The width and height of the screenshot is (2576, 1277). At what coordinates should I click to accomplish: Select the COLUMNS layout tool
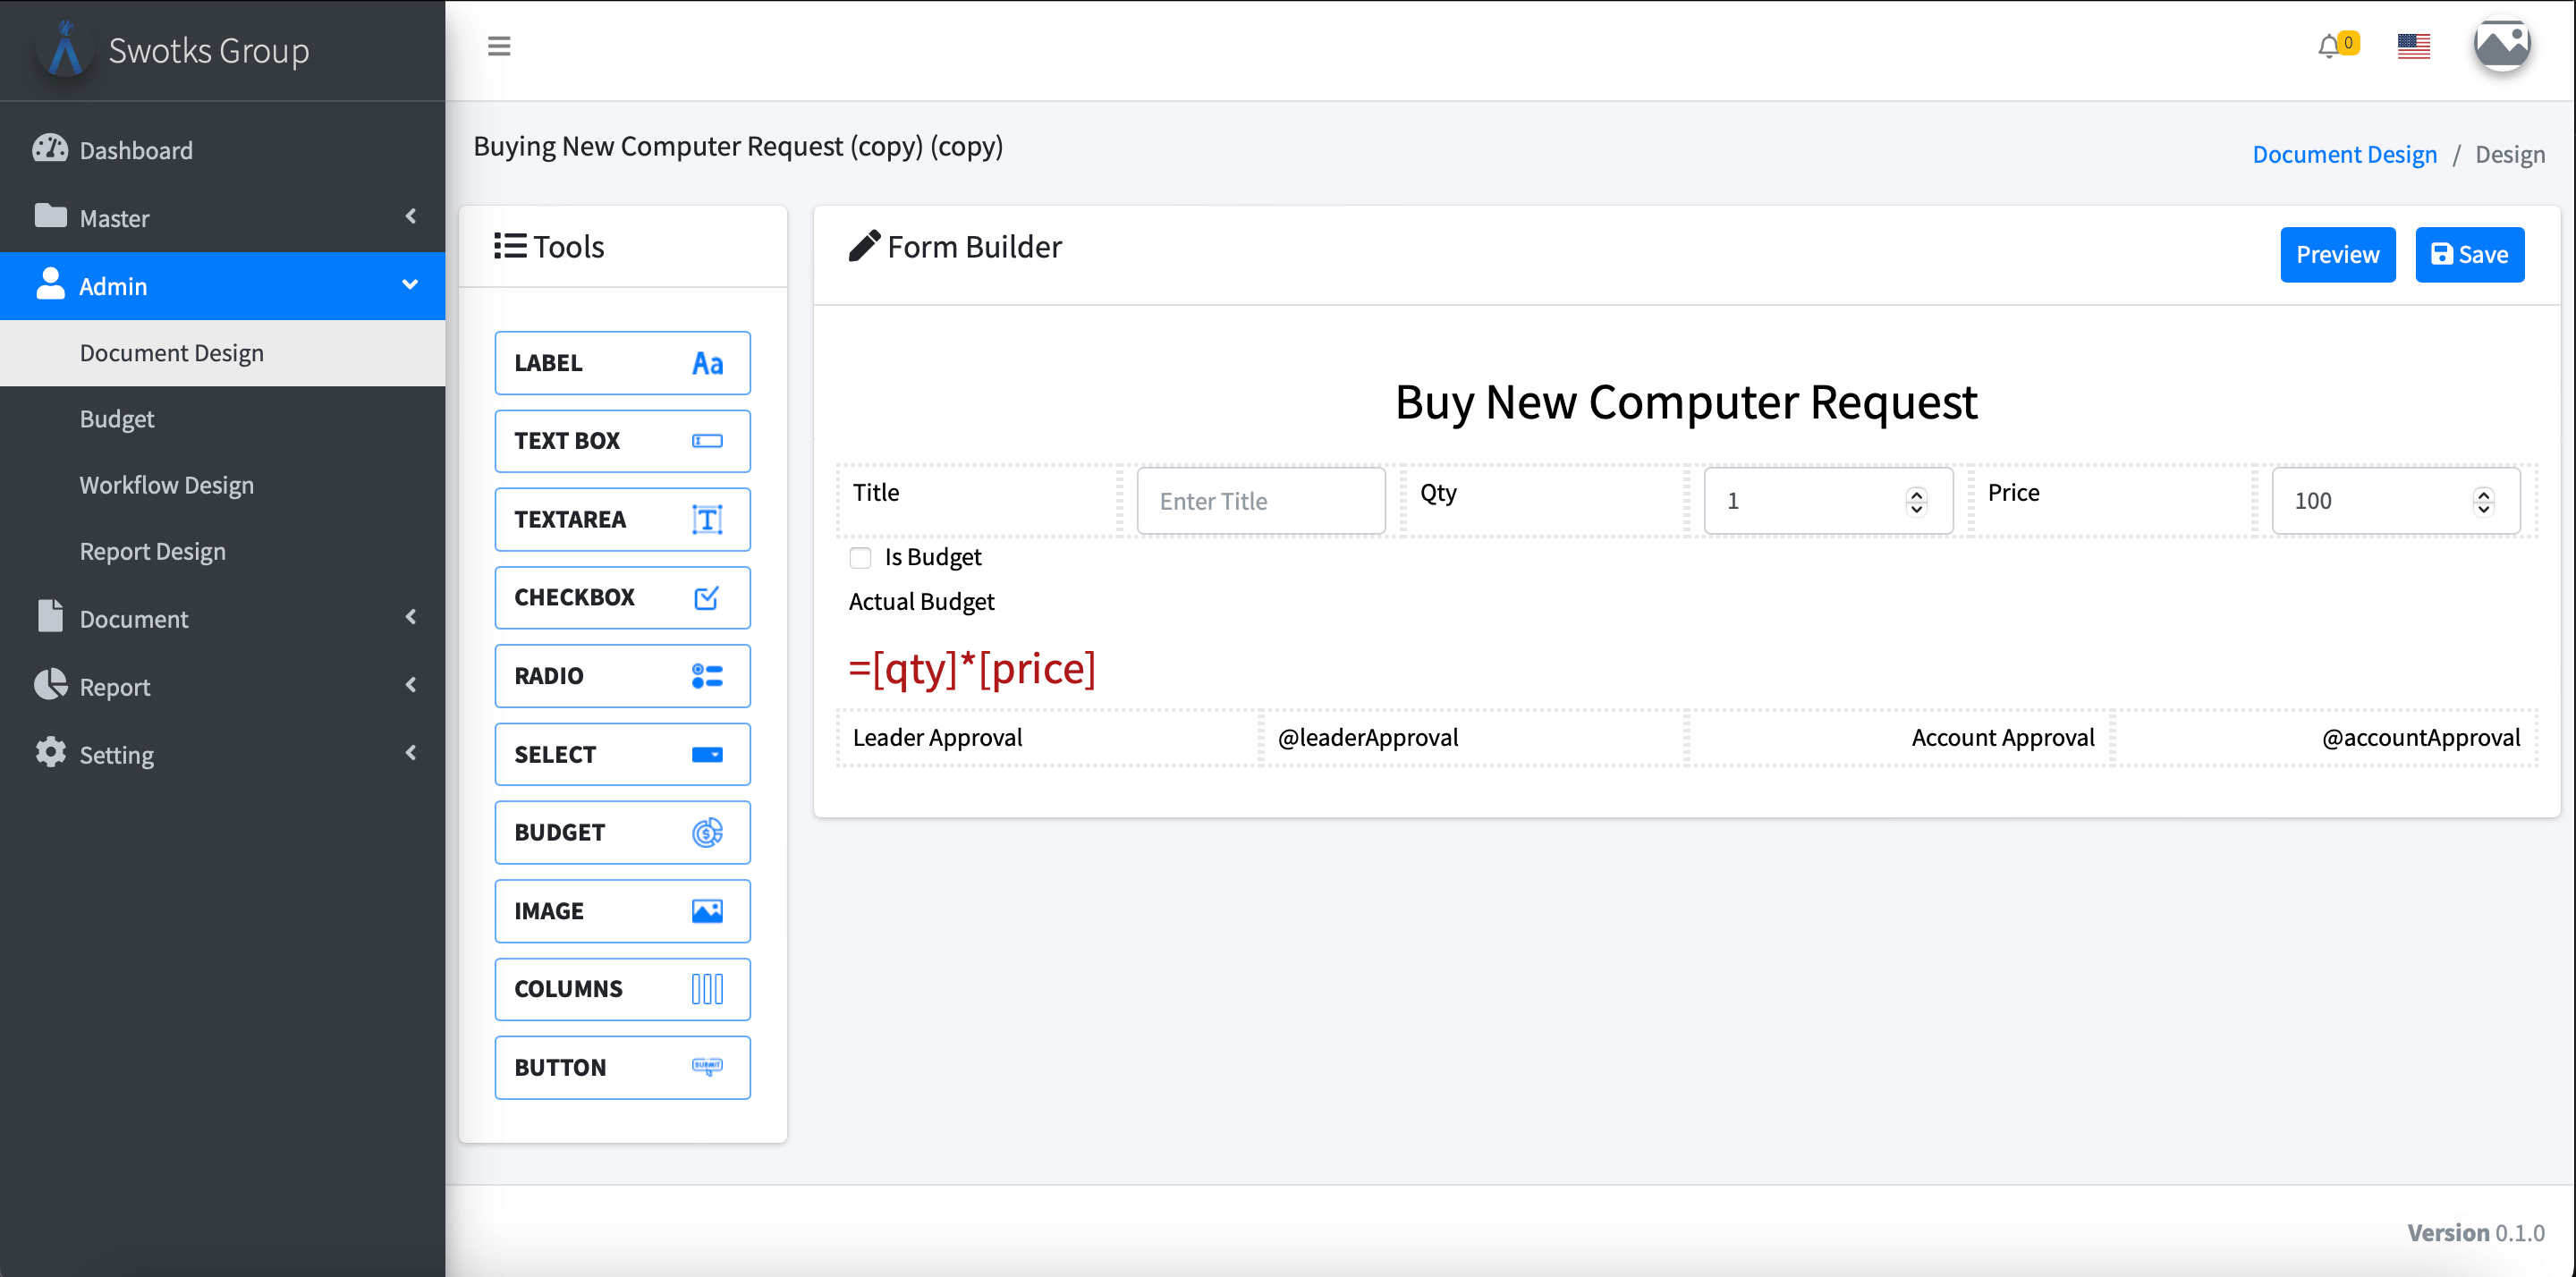[x=622, y=988]
